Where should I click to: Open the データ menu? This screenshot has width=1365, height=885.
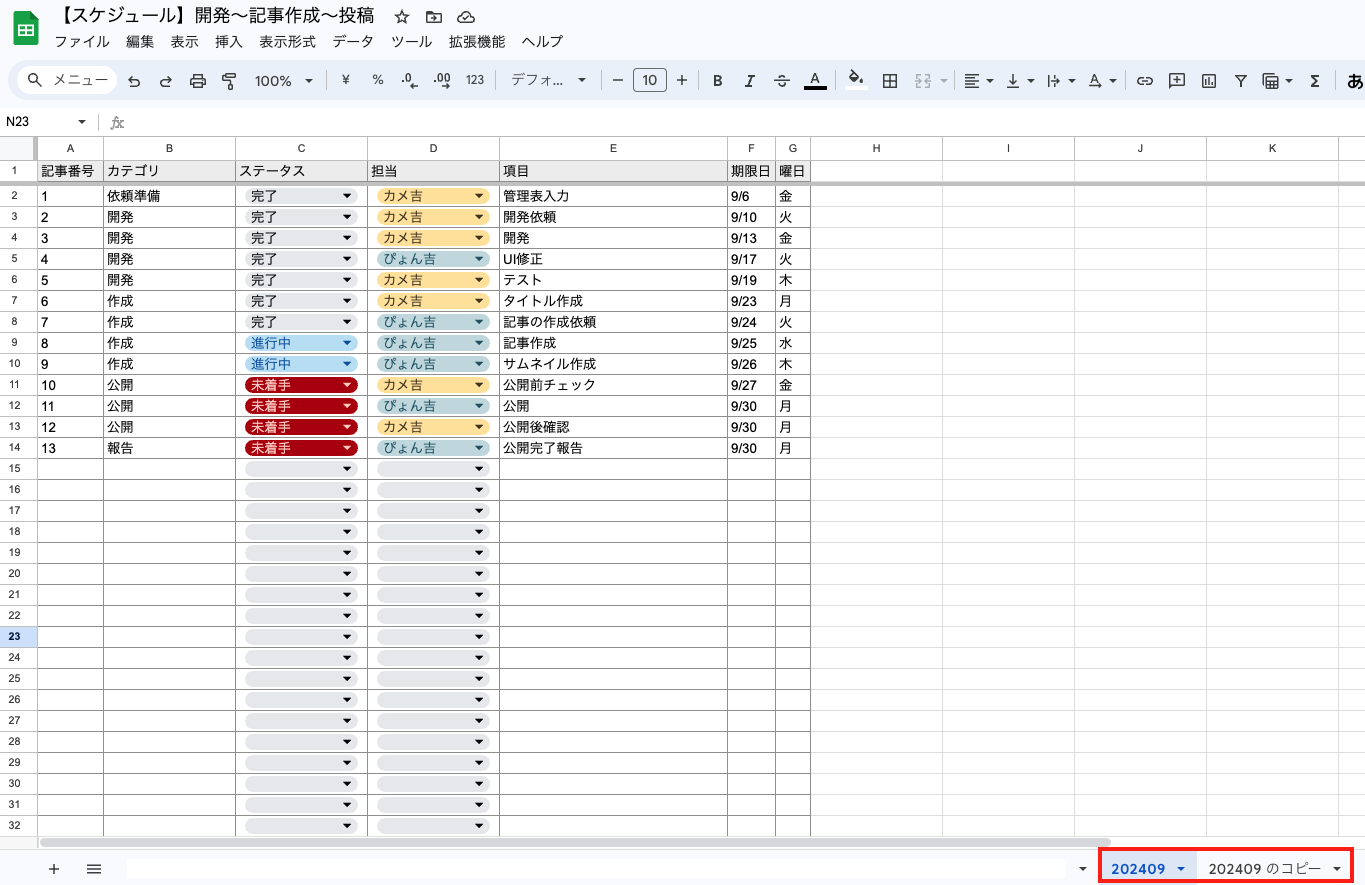353,42
